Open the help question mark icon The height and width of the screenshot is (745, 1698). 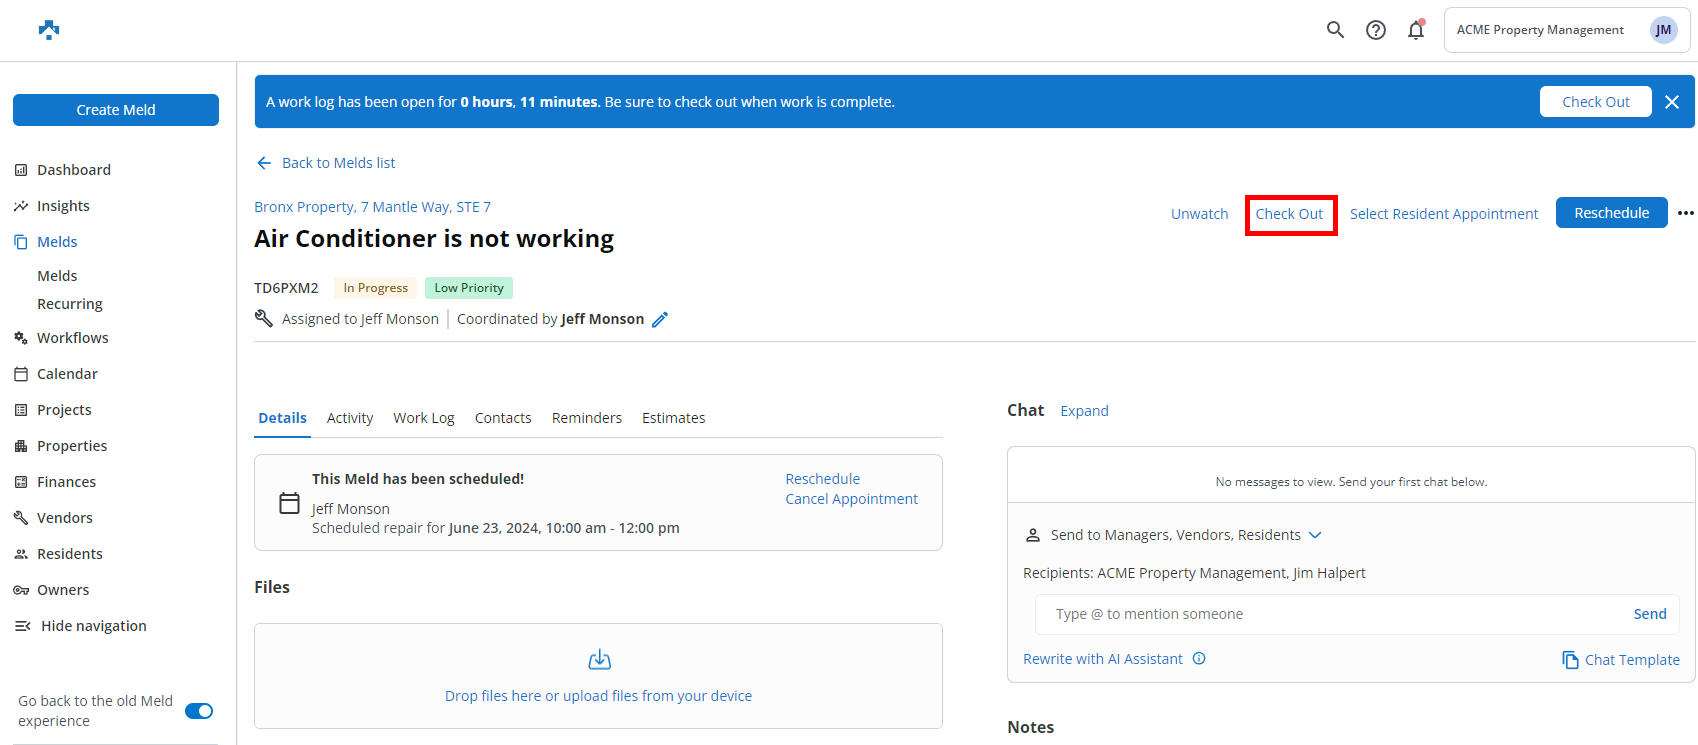[1376, 30]
